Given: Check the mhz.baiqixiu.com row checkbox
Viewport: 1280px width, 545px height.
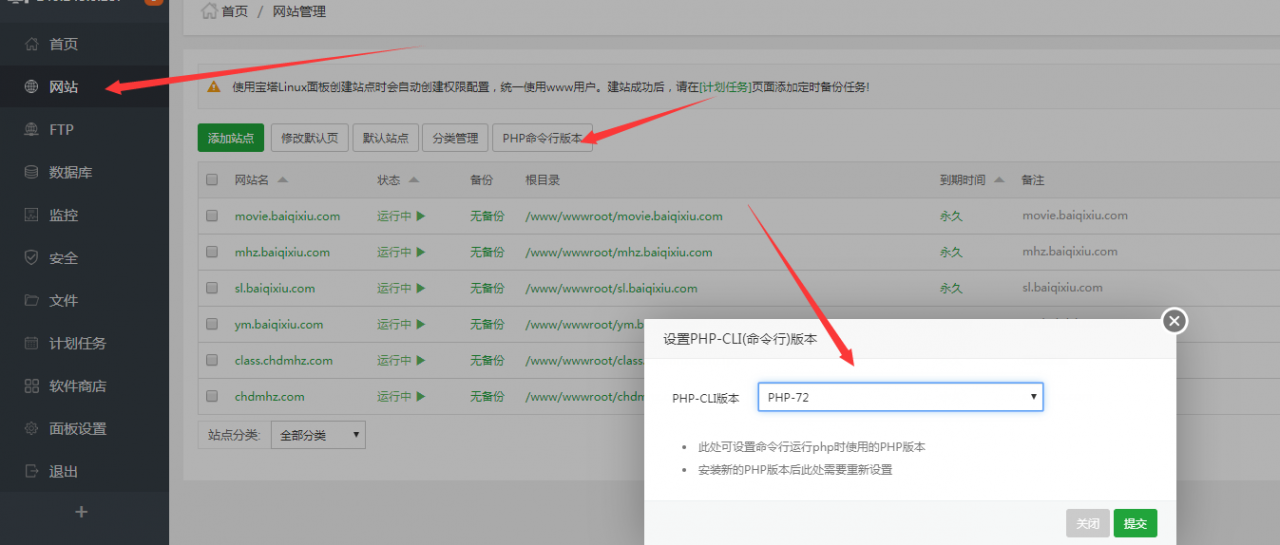Looking at the screenshot, I should tap(211, 252).
